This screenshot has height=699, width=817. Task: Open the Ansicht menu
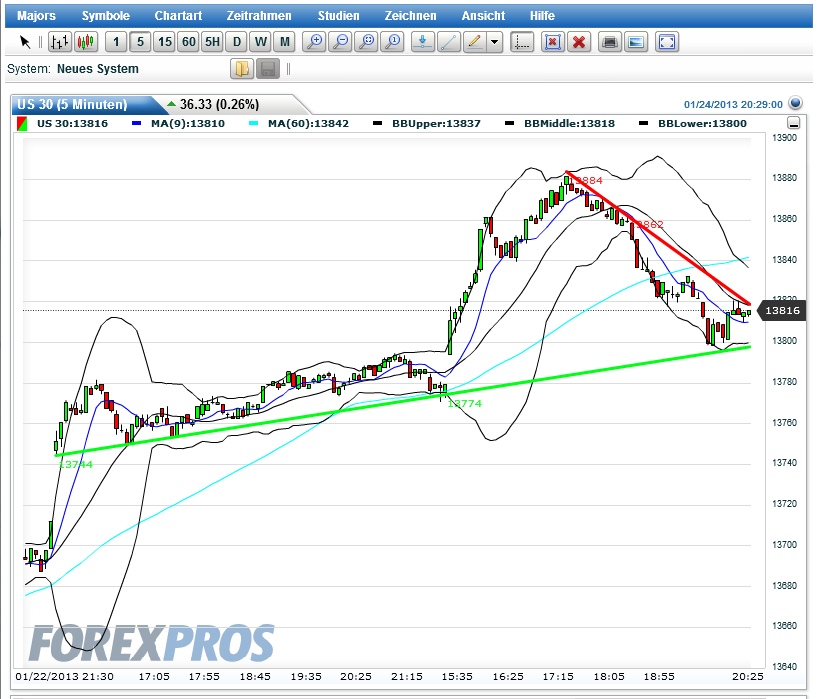pyautogui.click(x=484, y=16)
